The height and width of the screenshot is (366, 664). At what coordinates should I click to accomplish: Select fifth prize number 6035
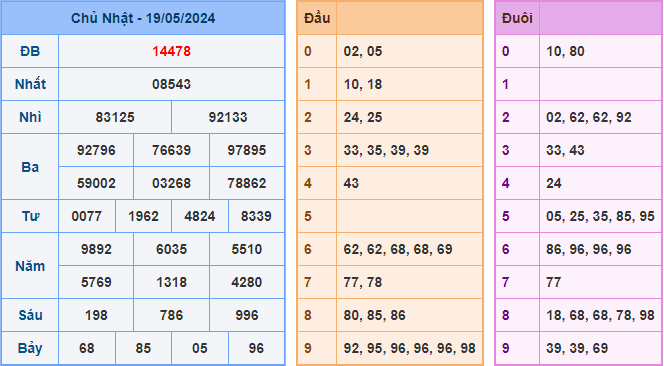(x=172, y=250)
